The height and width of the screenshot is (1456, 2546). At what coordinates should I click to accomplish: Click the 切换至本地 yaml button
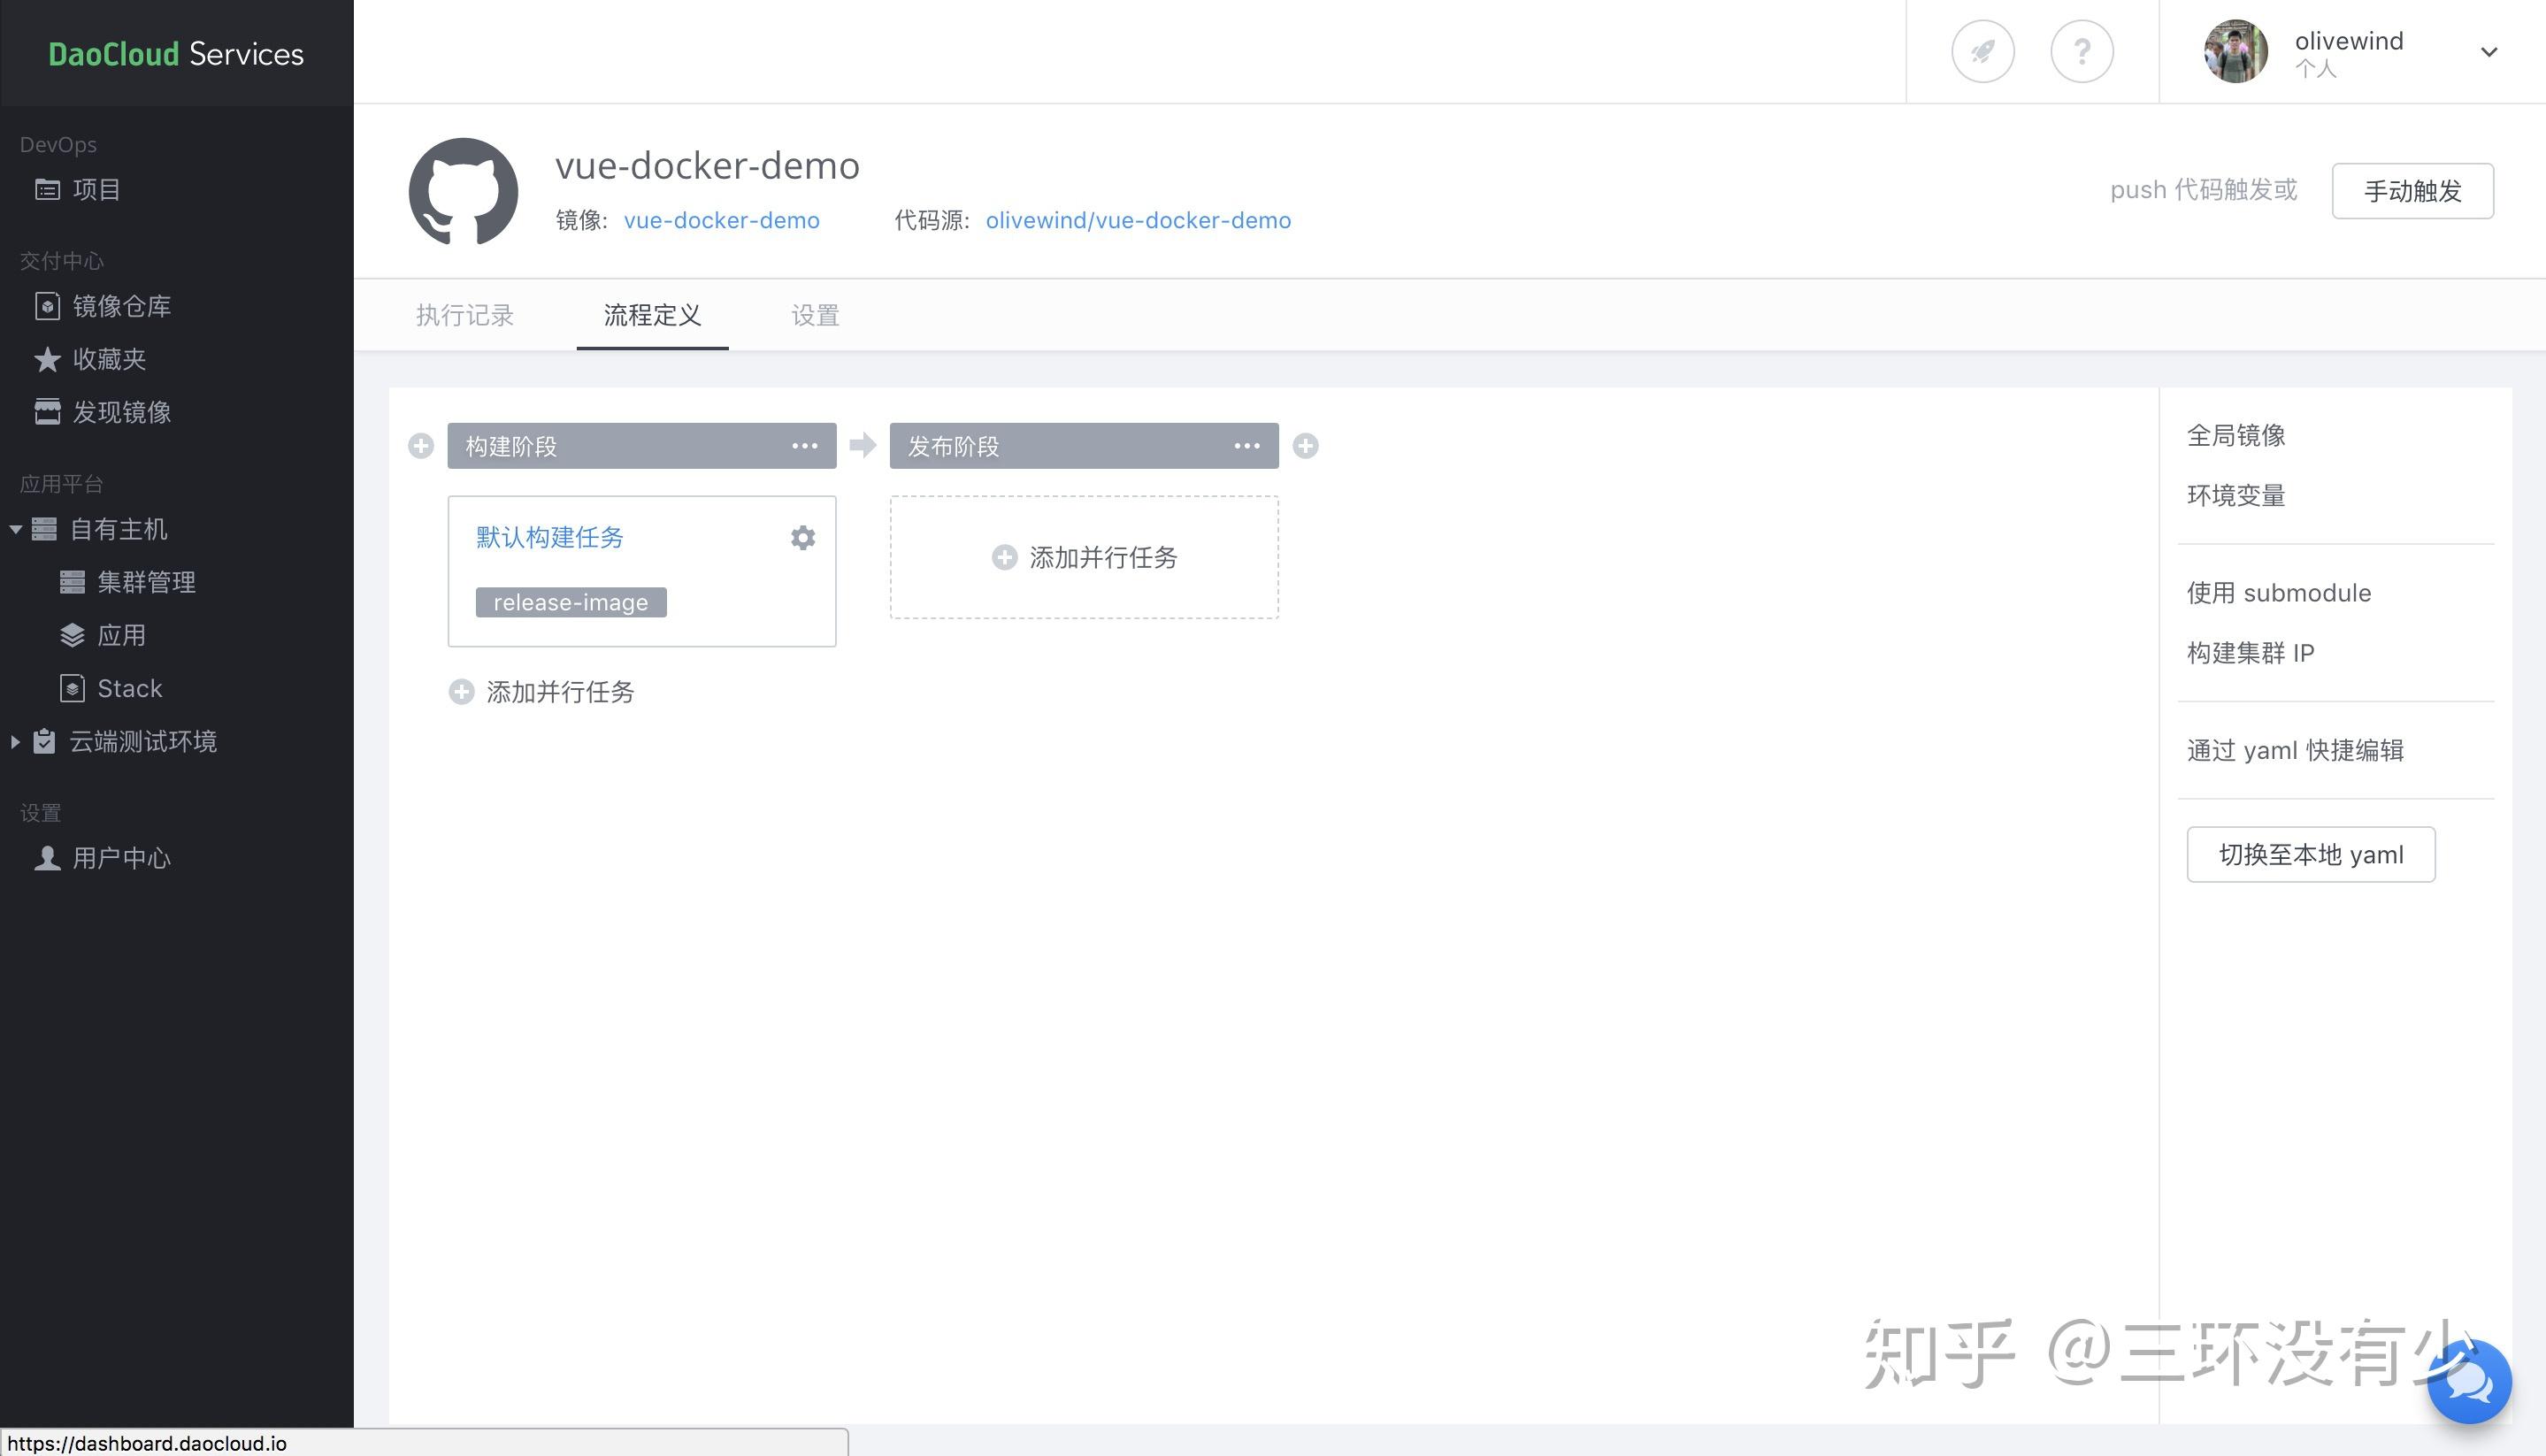(x=2310, y=855)
